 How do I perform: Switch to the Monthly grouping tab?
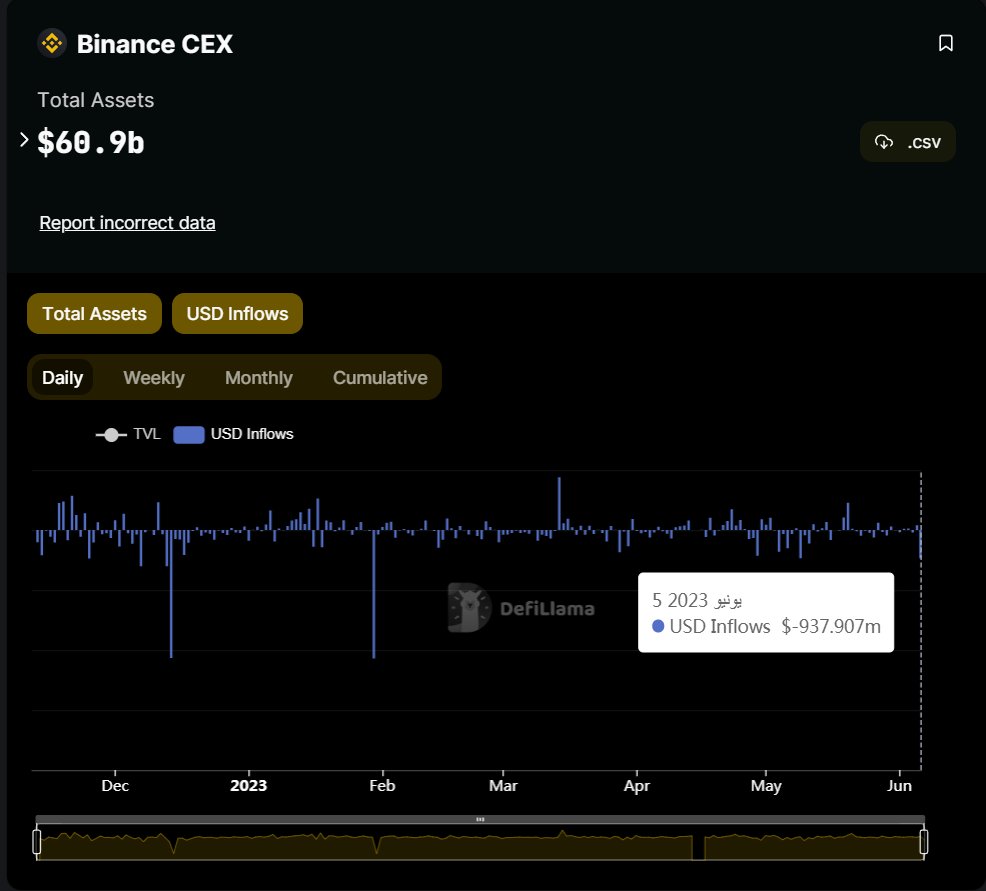tap(258, 377)
